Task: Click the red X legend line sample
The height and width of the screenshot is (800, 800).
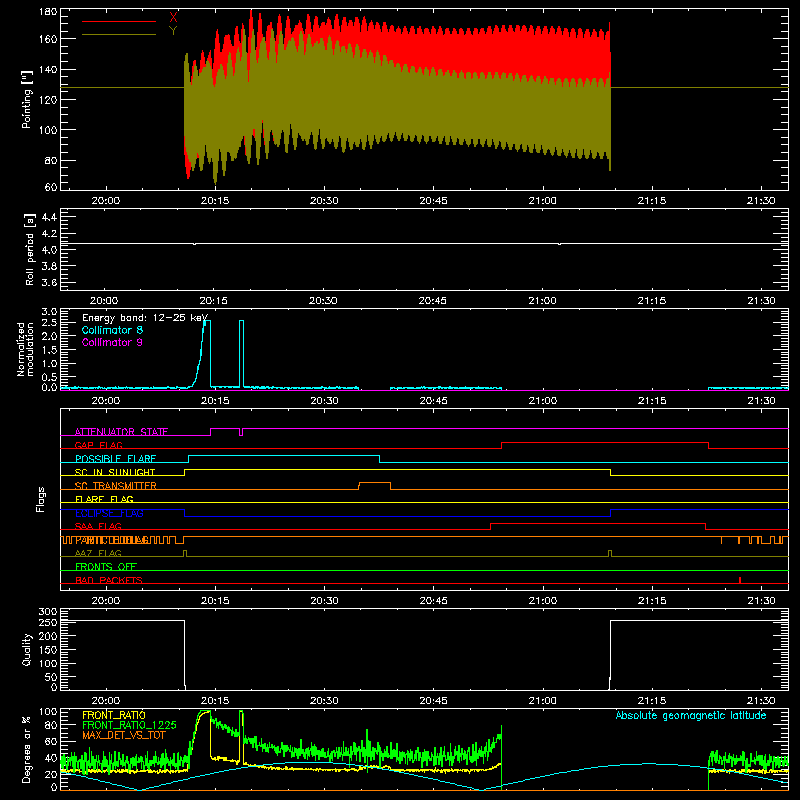Action: pos(119,21)
